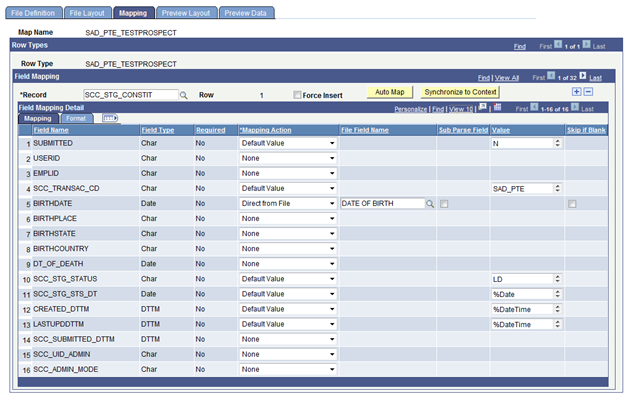The image size is (628, 396).
Task: Expand the LASTUPDDTTM value field editor
Action: [x=558, y=324]
